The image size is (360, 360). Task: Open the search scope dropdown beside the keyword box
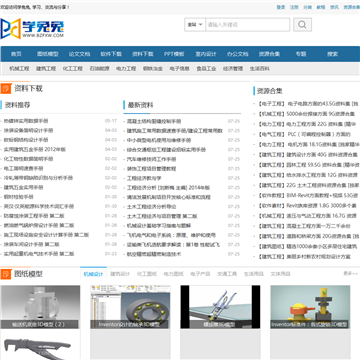coord(195,25)
